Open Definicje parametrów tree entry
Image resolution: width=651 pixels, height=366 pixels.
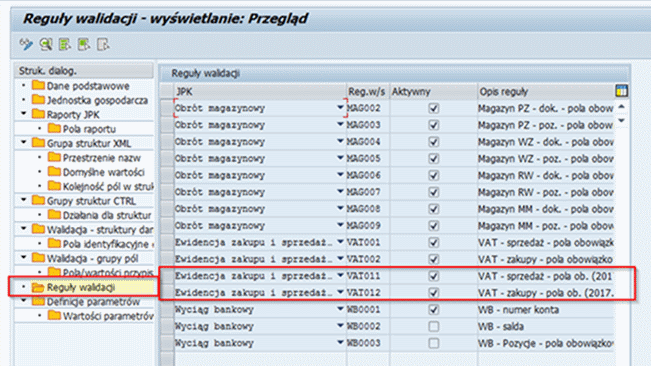pos(93,302)
